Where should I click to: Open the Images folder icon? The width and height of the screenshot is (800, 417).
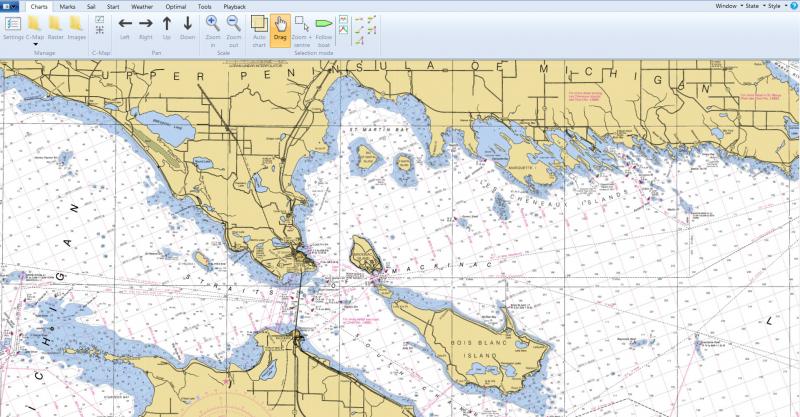click(77, 26)
